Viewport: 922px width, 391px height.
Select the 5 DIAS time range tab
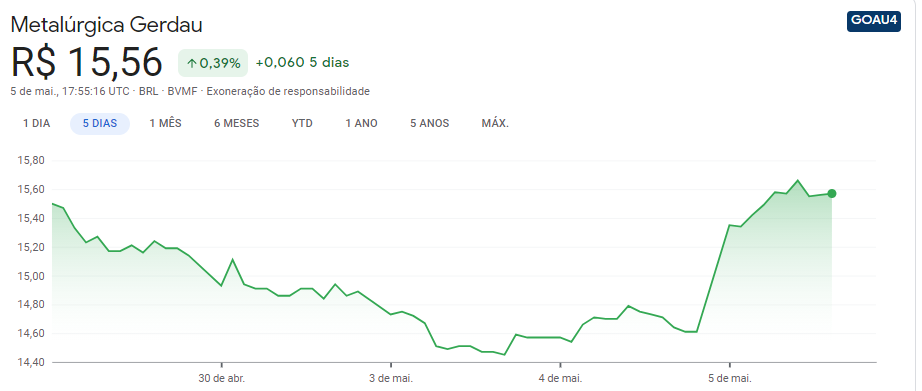coord(100,123)
